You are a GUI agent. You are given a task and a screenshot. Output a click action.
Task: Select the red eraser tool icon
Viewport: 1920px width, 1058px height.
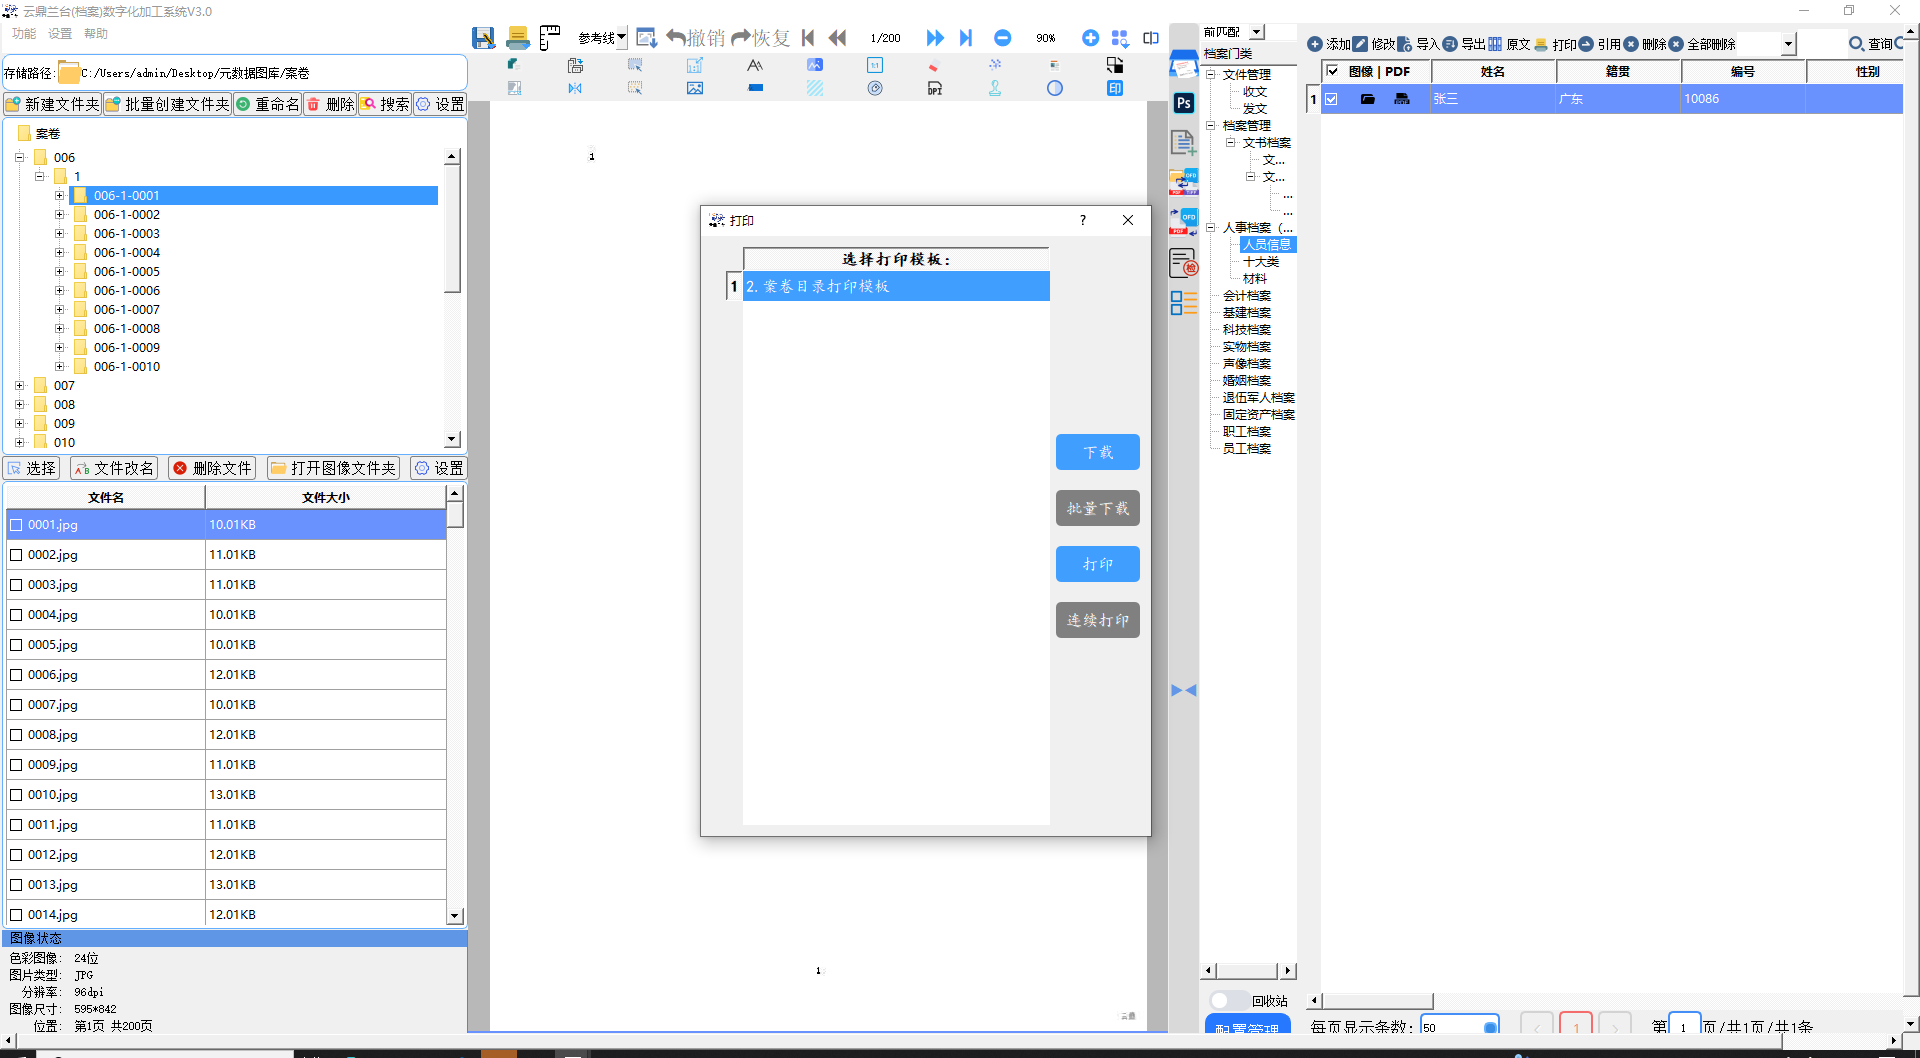(934, 66)
